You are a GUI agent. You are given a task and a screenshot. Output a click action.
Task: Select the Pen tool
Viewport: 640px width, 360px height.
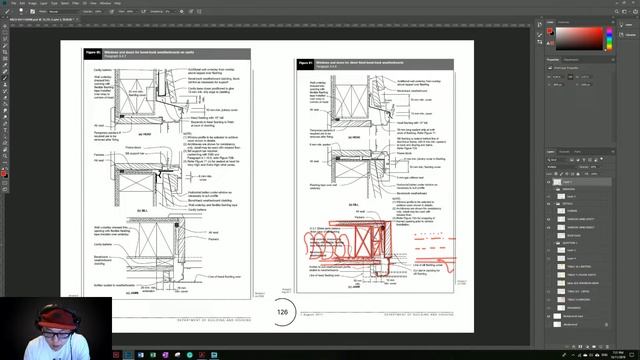(4, 122)
